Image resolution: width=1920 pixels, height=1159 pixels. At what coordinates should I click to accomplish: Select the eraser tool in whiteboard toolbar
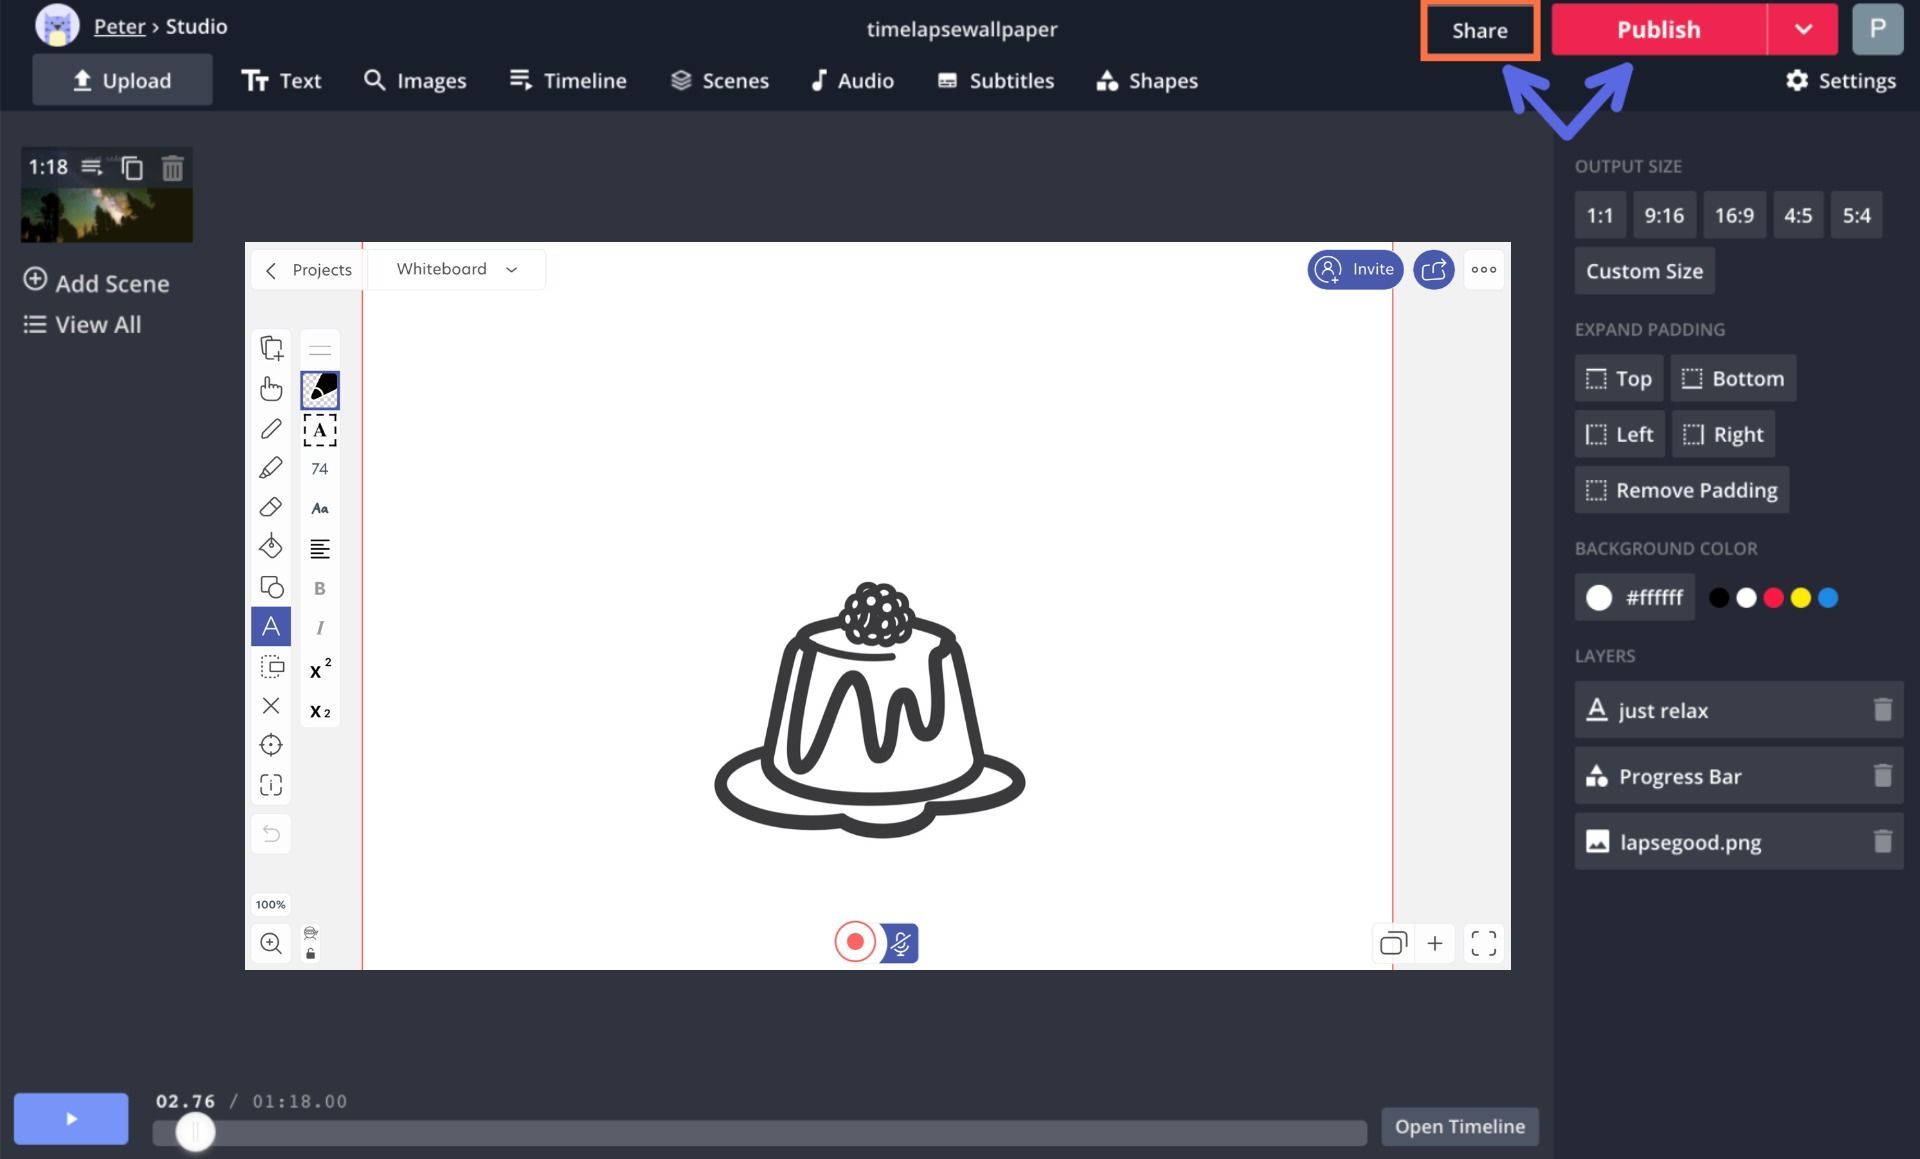[x=270, y=507]
